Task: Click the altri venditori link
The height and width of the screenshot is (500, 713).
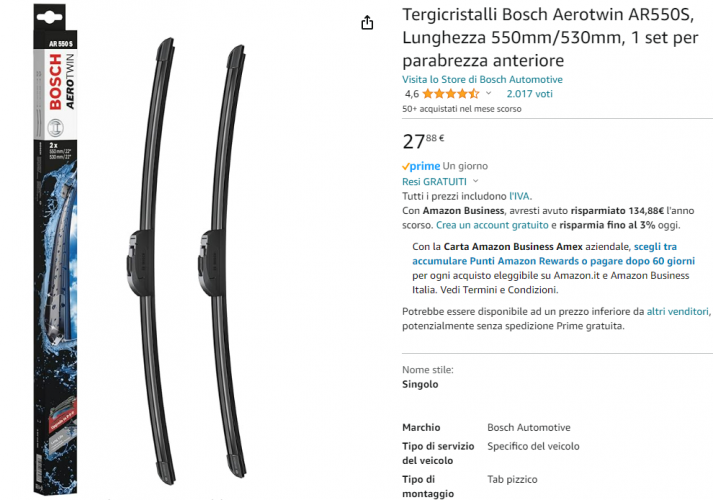Action: (x=678, y=312)
